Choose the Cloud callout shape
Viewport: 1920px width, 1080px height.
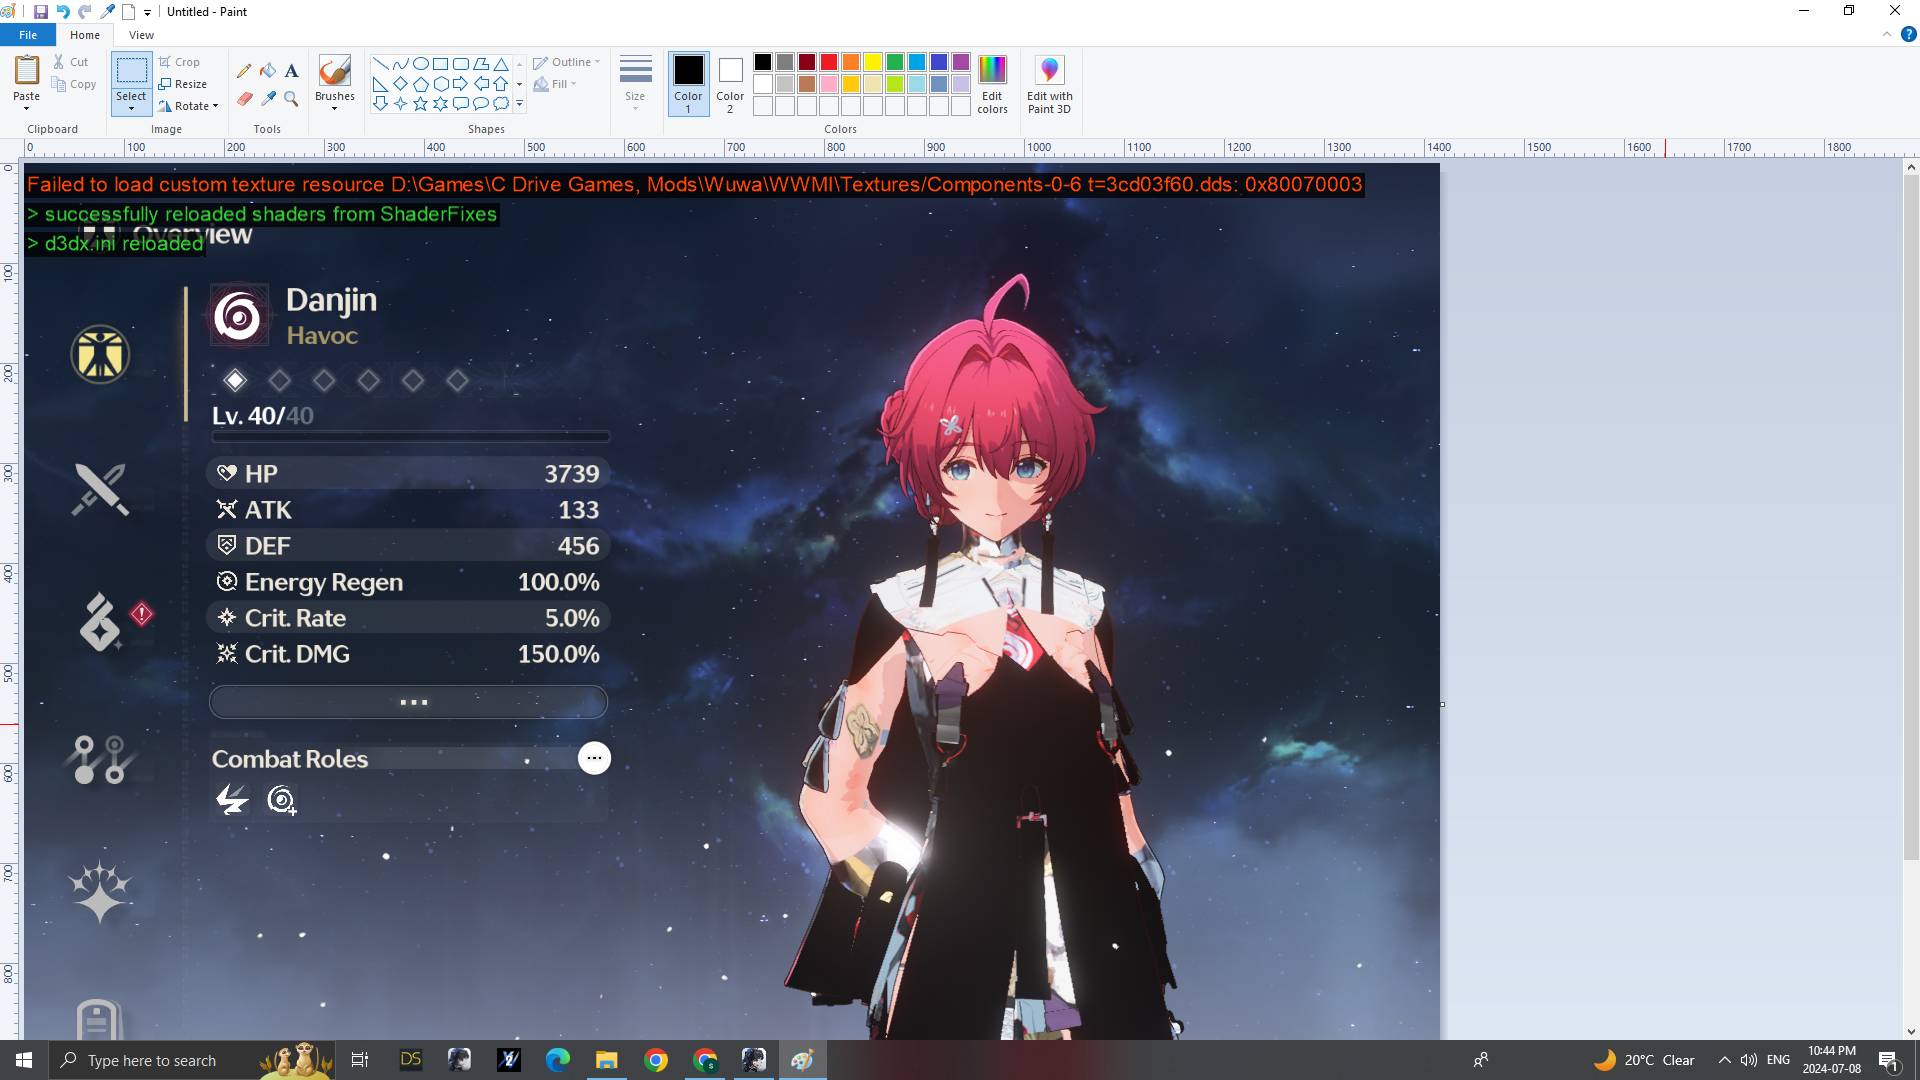(501, 103)
